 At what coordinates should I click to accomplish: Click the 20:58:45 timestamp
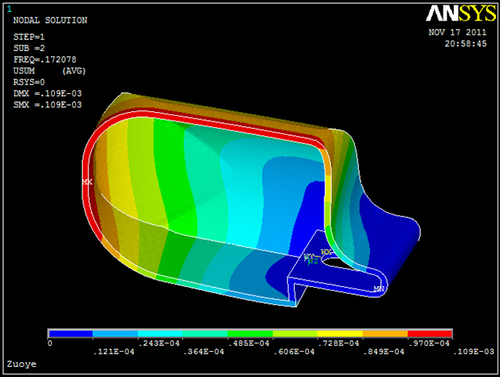tap(466, 44)
